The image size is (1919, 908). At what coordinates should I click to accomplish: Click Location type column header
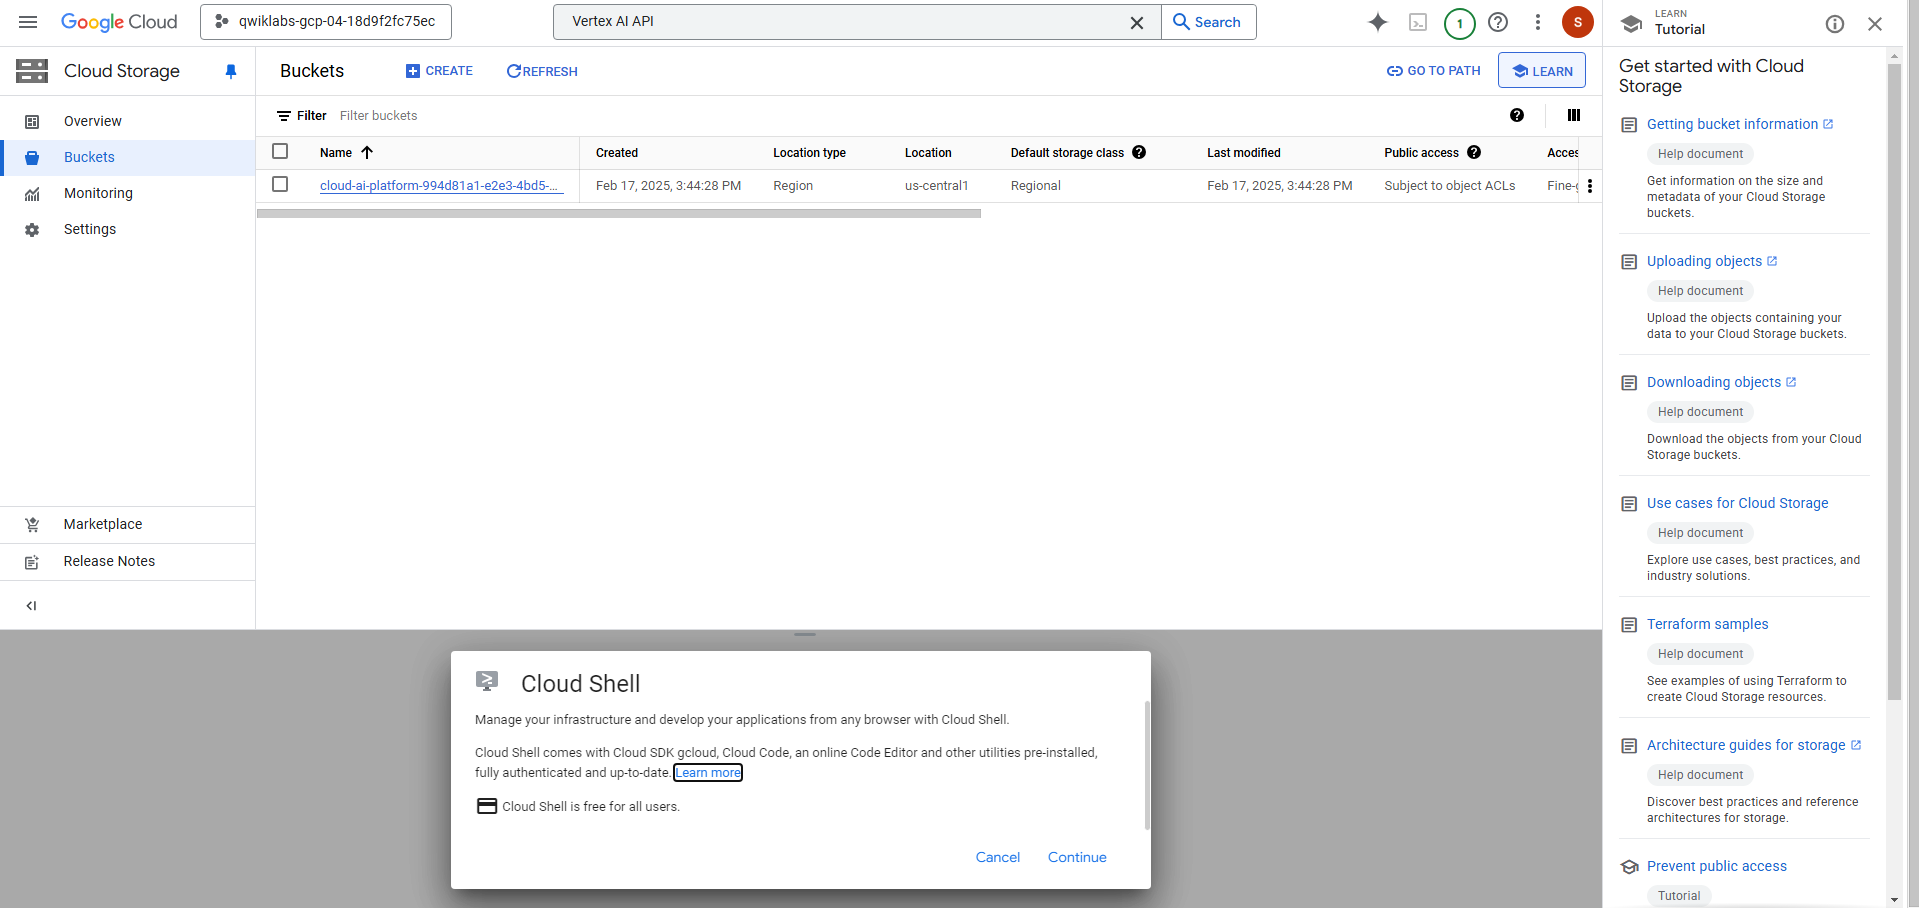click(x=809, y=153)
